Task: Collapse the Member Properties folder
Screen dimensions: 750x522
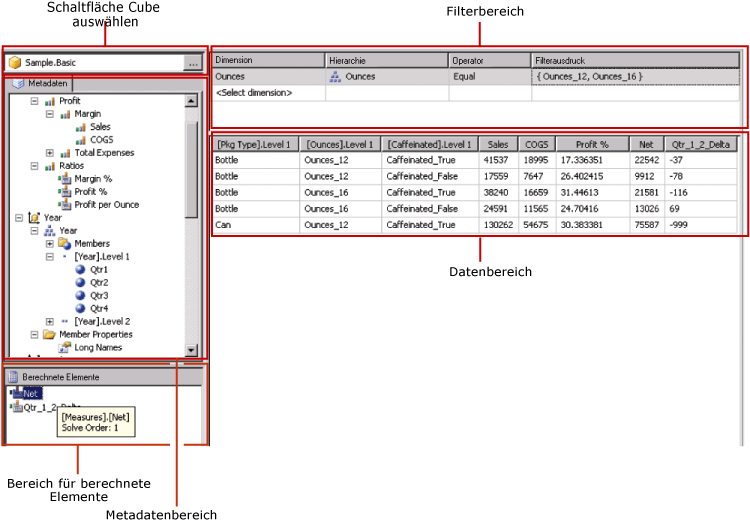Action: (34, 334)
